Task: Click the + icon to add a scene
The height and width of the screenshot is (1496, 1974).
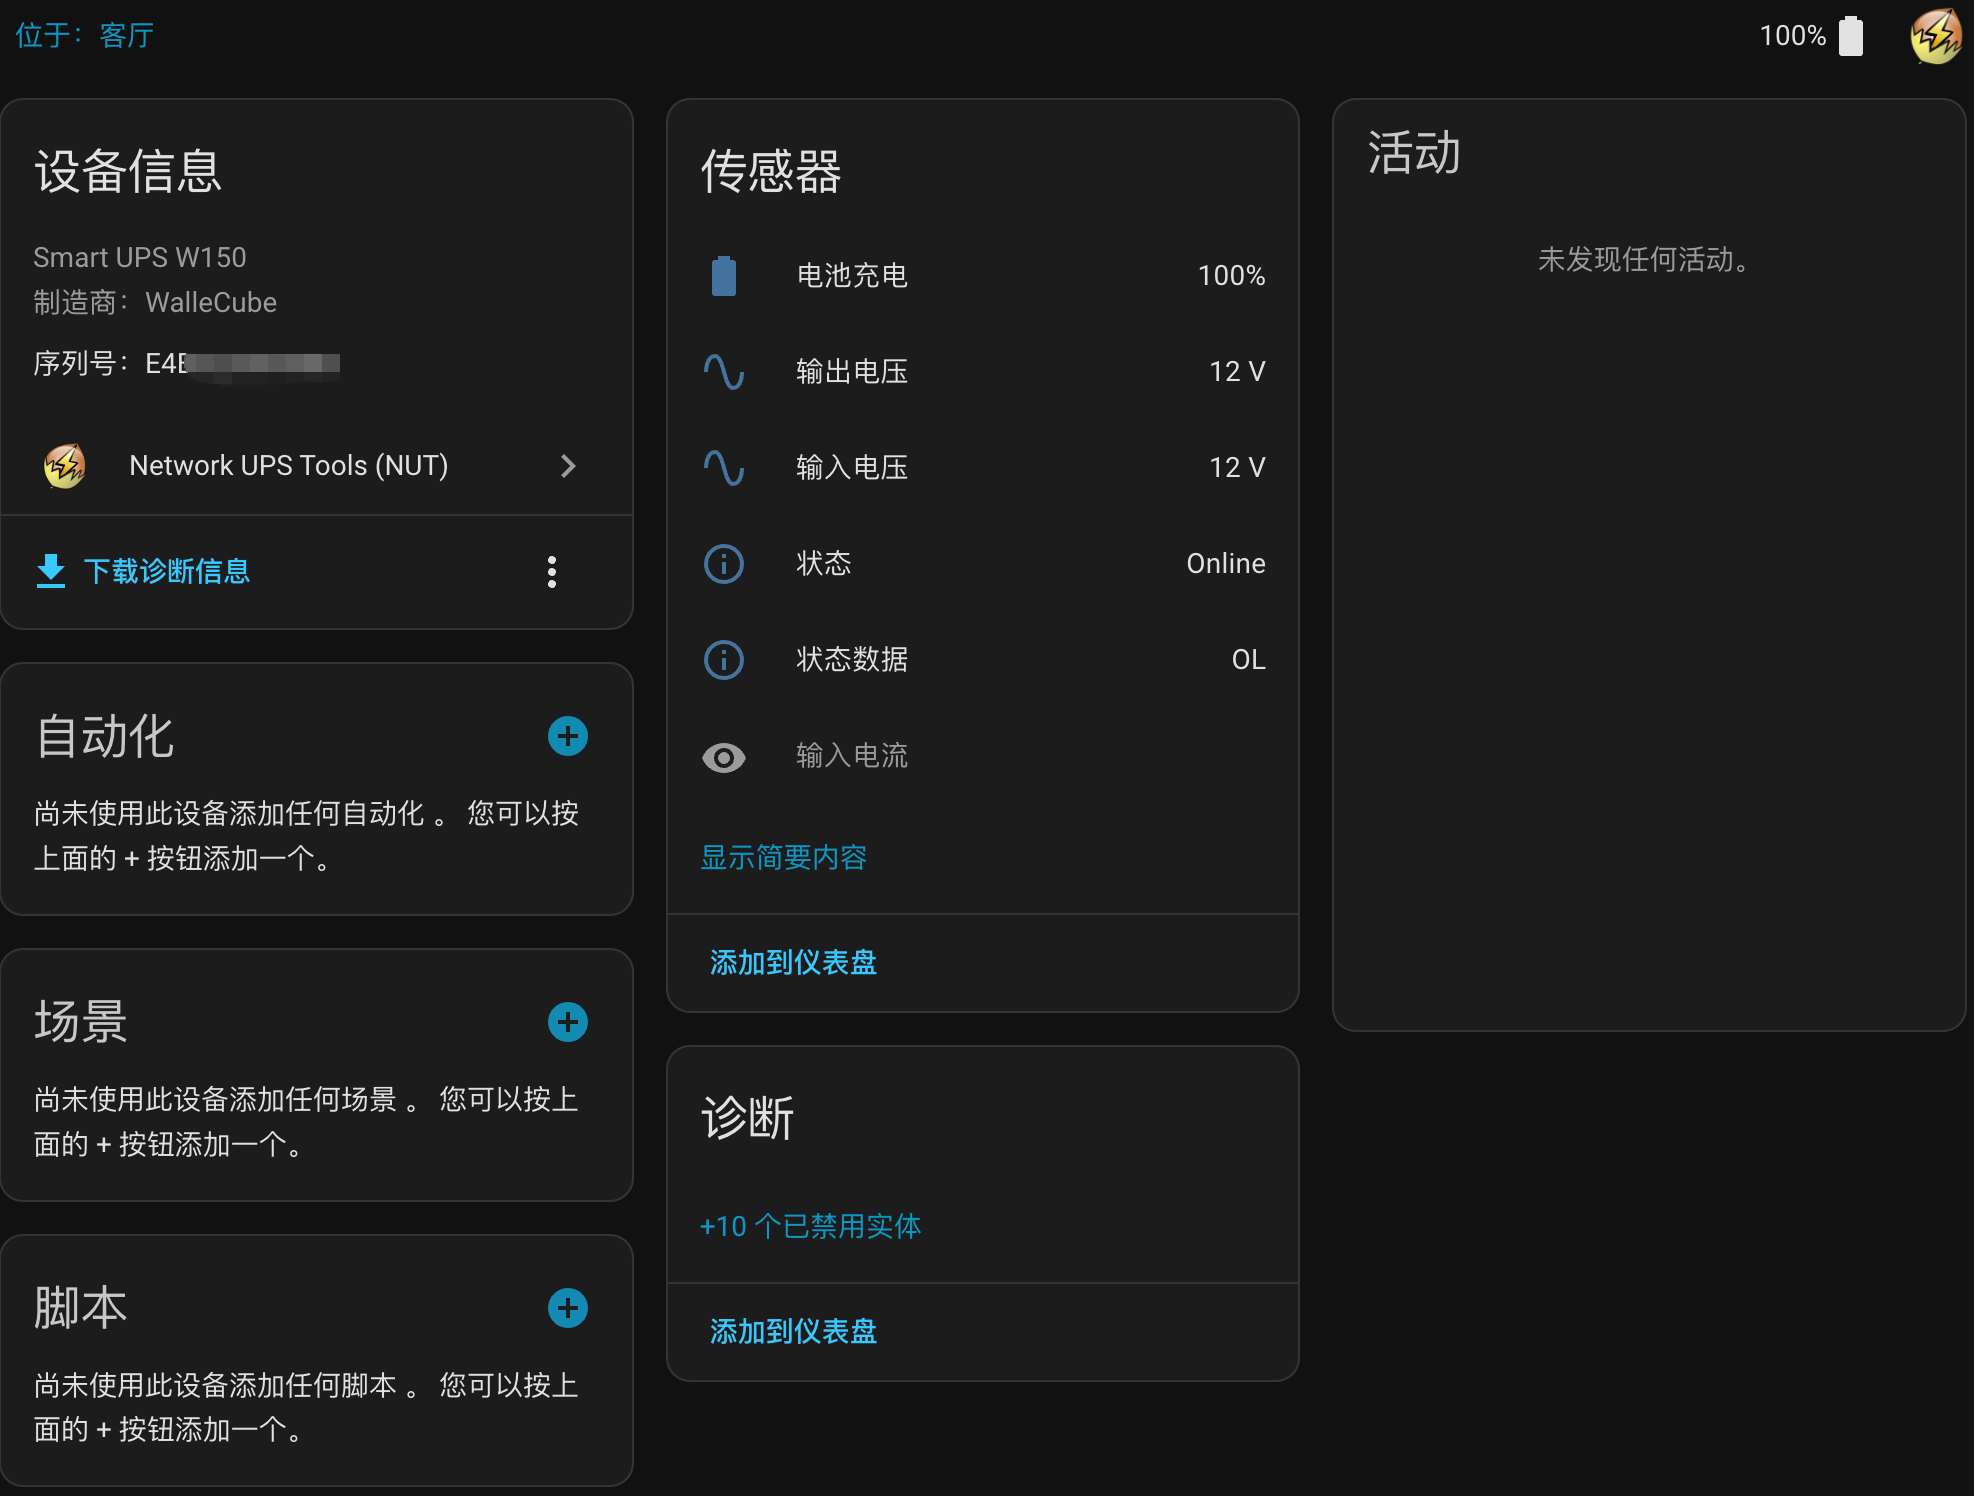Action: [567, 1022]
